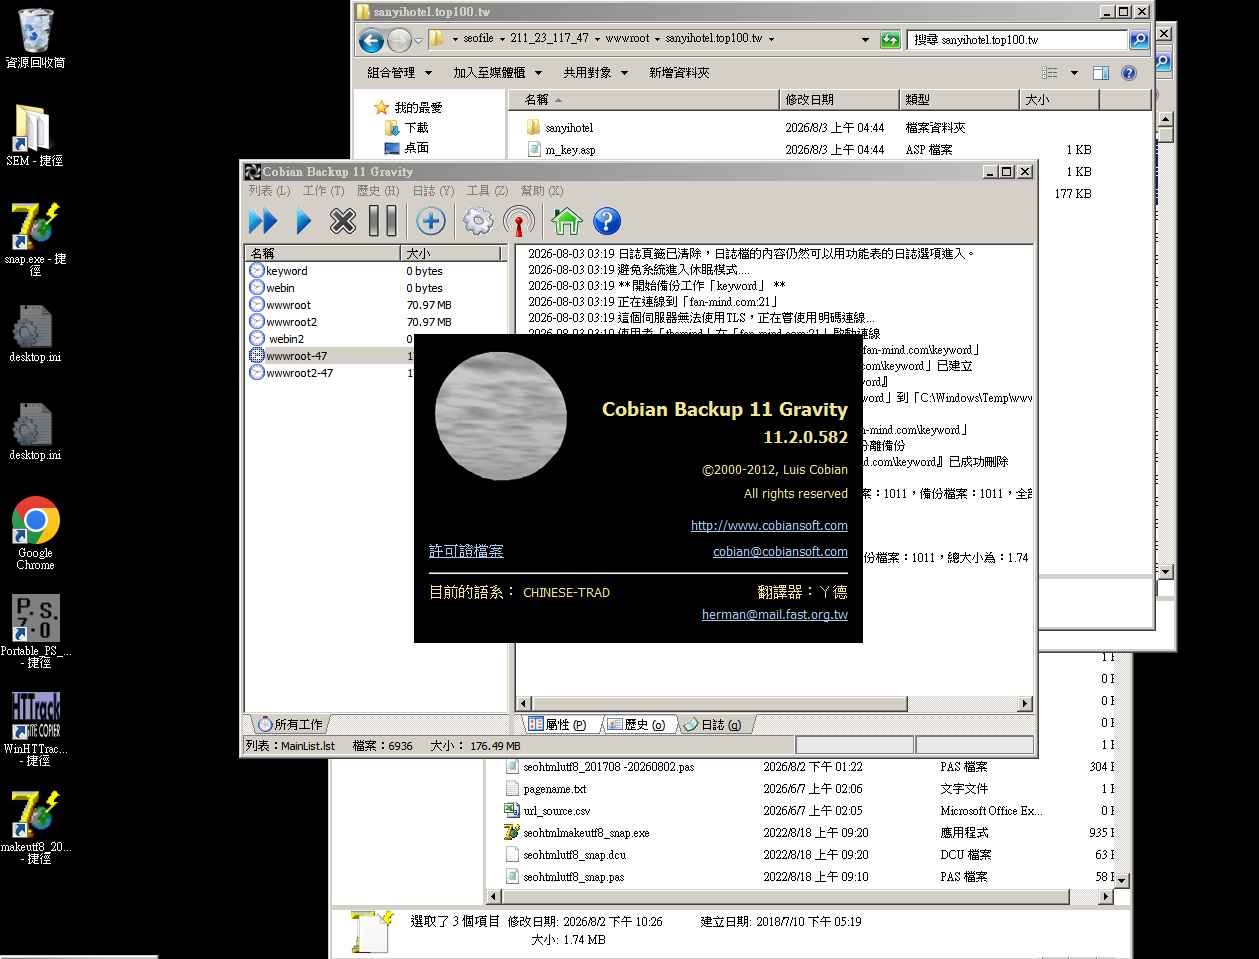Open Cobian options gear icon
This screenshot has width=1259, height=959.
coord(478,221)
